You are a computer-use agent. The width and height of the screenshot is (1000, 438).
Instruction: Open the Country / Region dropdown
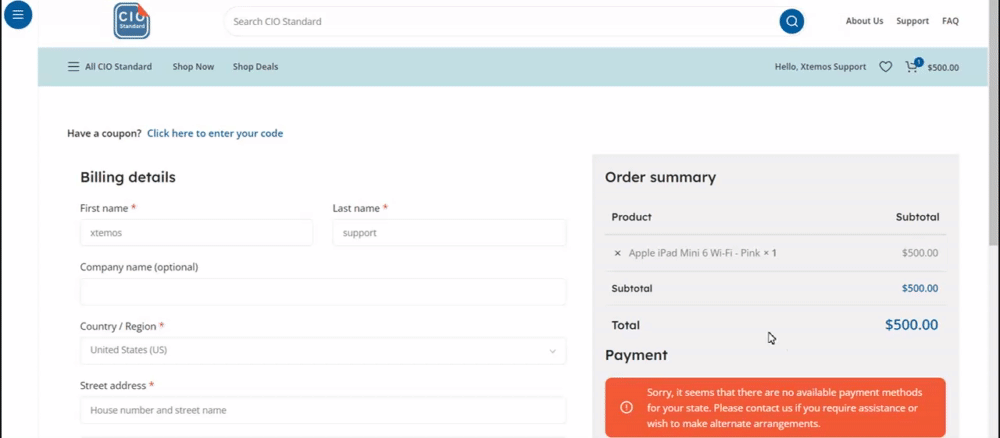(323, 351)
